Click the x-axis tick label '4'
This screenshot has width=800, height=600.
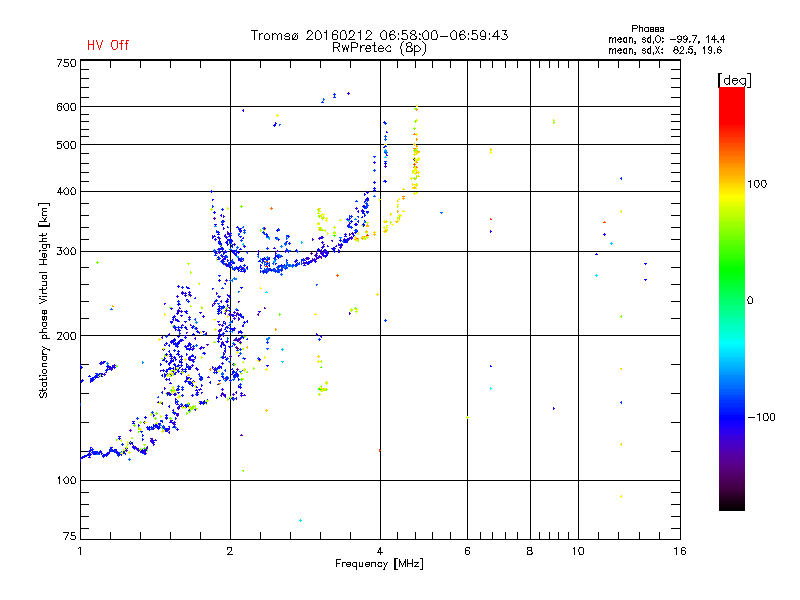(380, 551)
